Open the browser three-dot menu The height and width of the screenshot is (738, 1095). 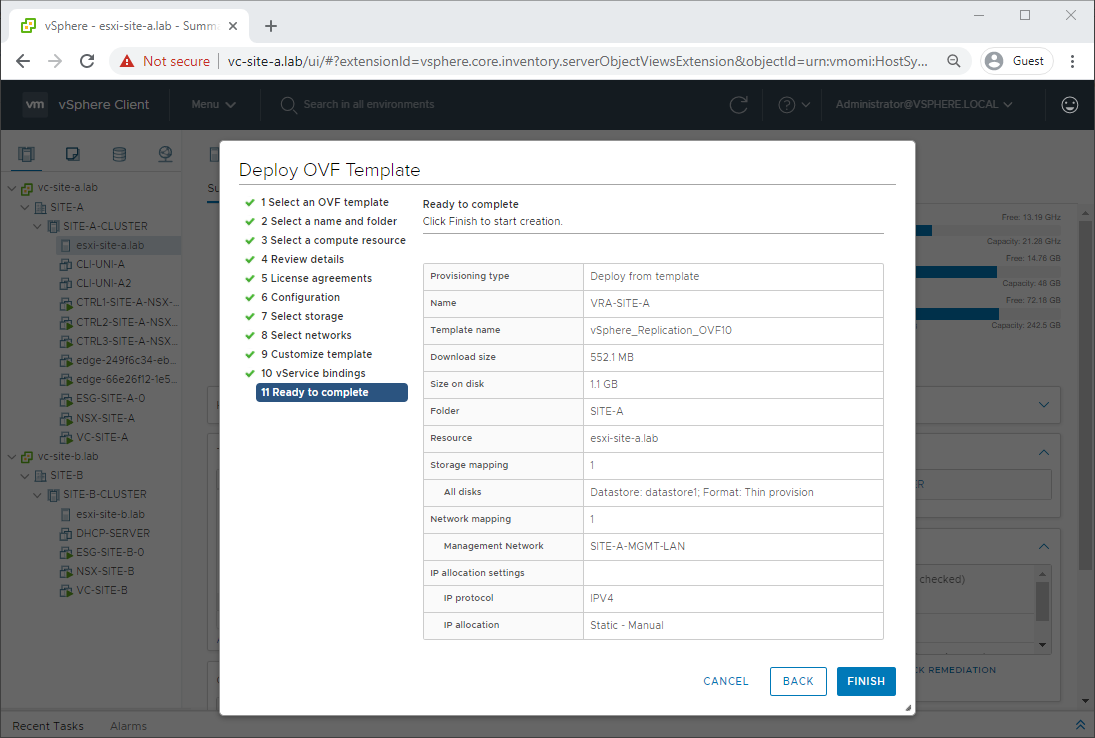pyautogui.click(x=1072, y=61)
